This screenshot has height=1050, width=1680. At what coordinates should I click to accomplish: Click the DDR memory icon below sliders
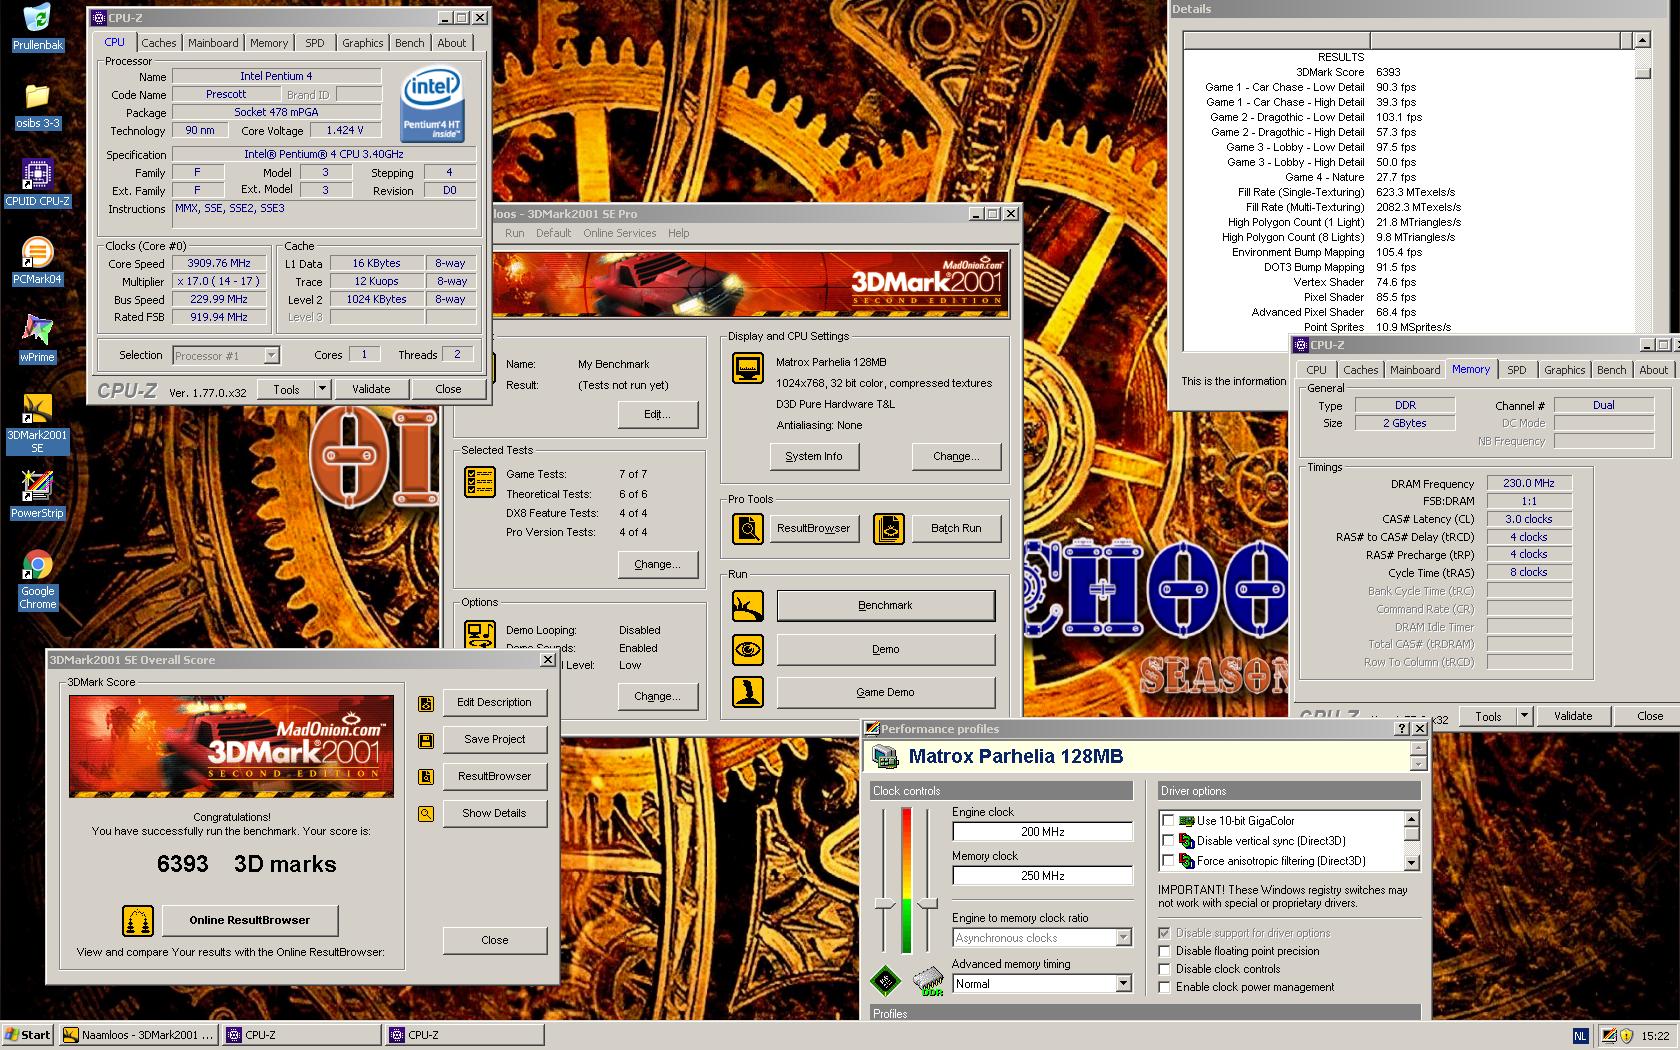click(928, 982)
